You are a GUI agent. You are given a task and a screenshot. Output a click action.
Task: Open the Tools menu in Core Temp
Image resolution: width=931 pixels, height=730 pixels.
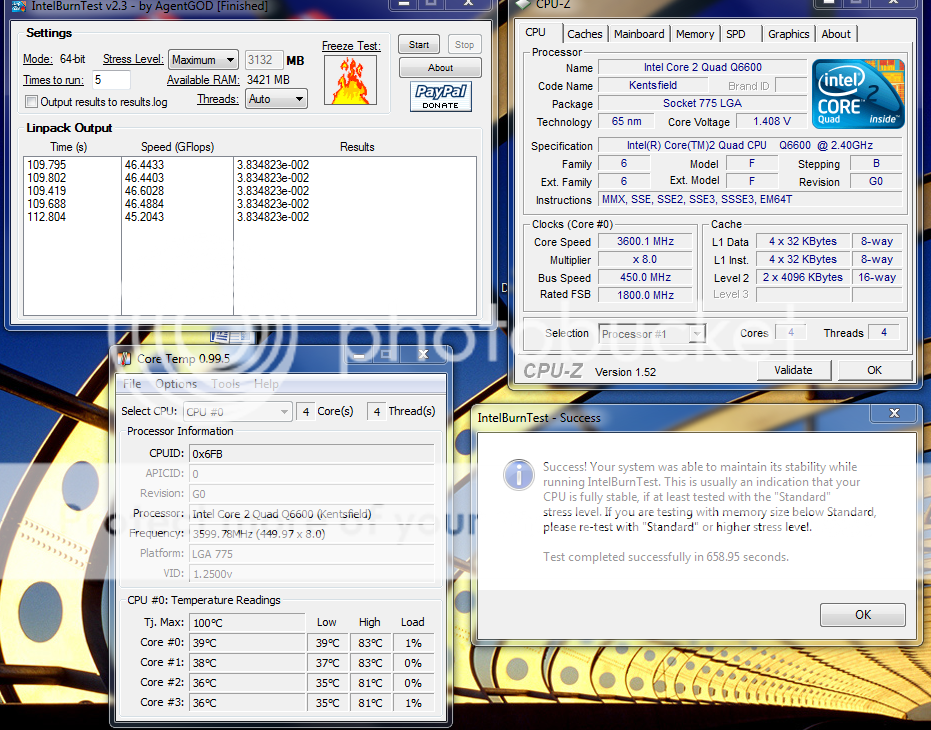[225, 384]
